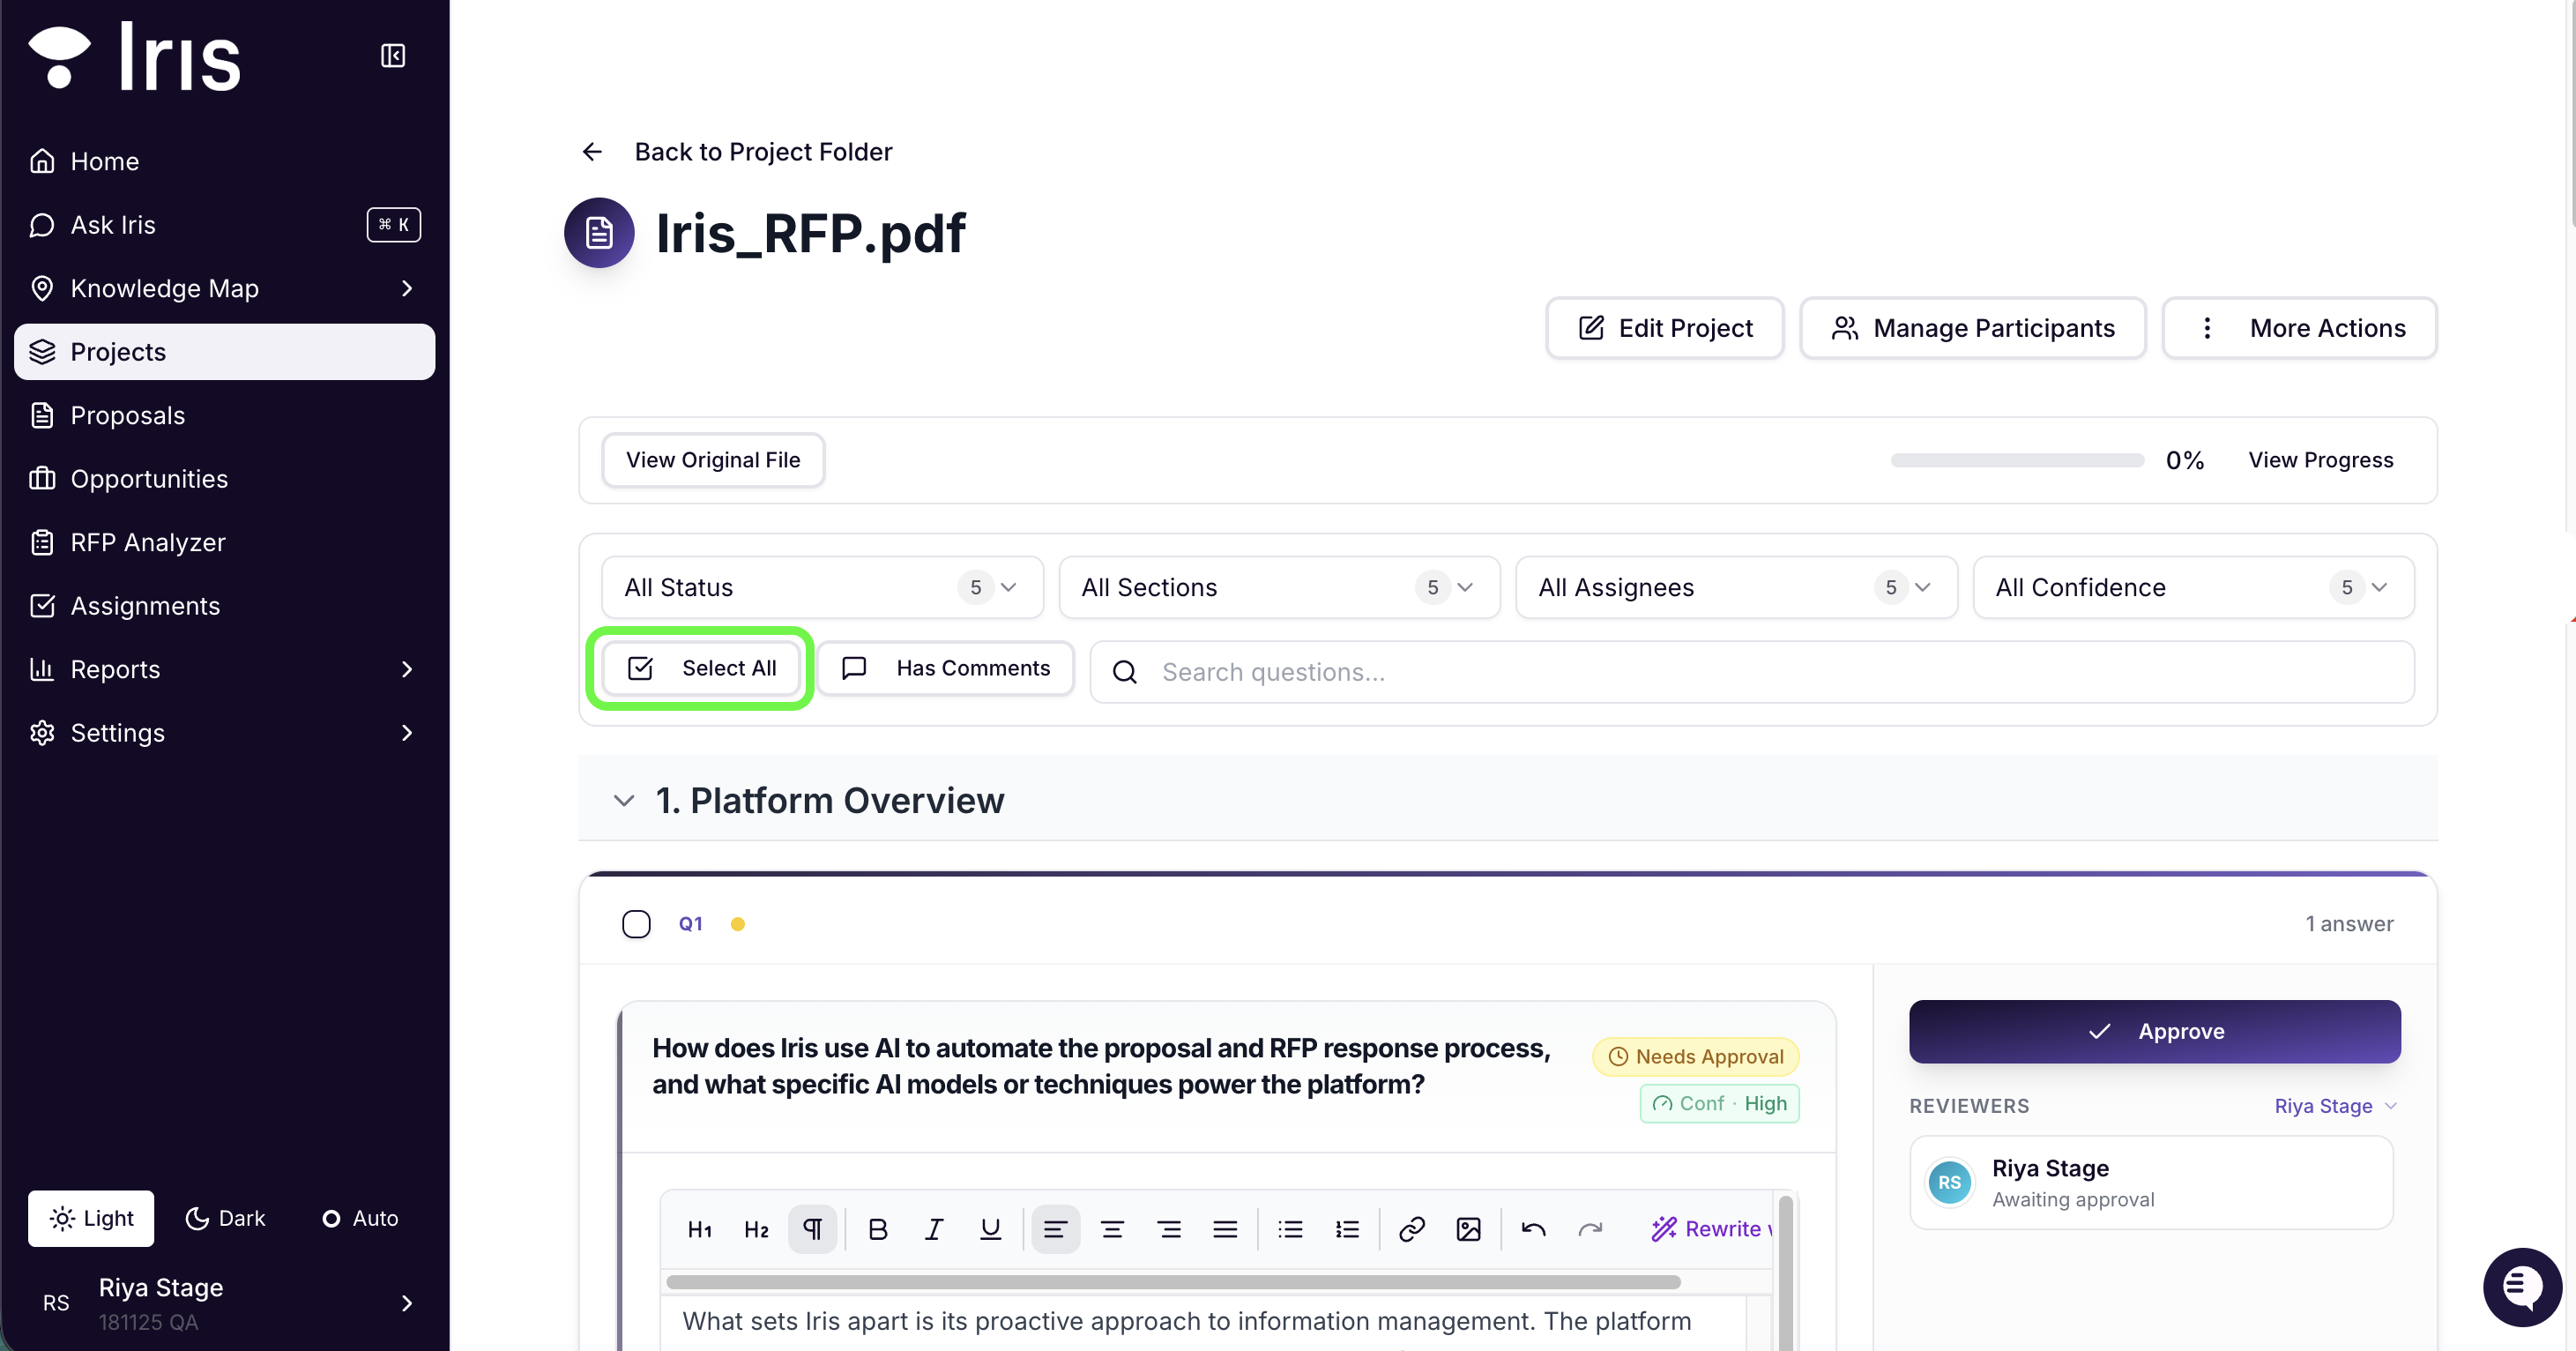
Task: Toggle bold formatting
Action: click(877, 1229)
